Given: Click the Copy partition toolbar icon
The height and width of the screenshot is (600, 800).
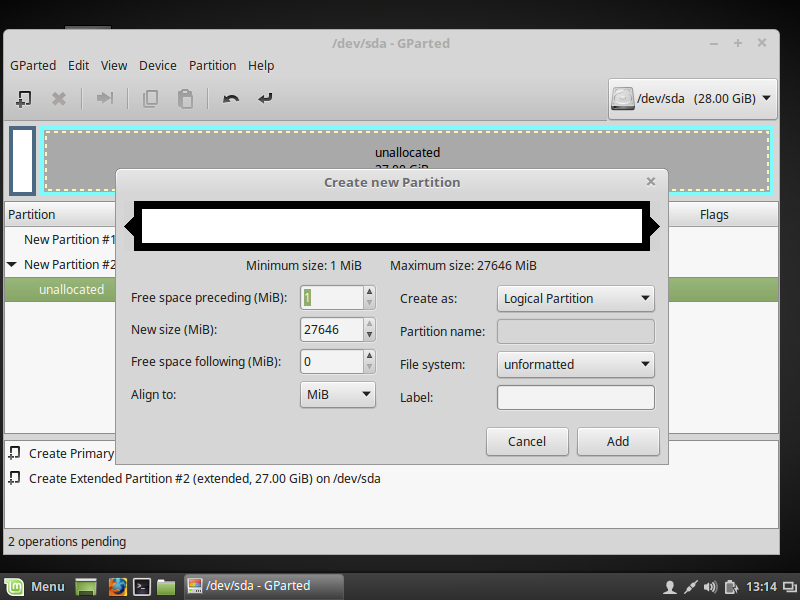Looking at the screenshot, I should [x=150, y=98].
